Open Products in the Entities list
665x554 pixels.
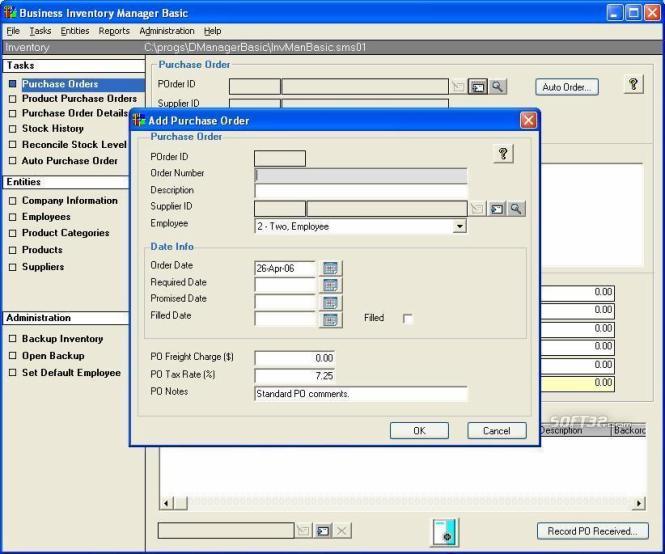[42, 250]
